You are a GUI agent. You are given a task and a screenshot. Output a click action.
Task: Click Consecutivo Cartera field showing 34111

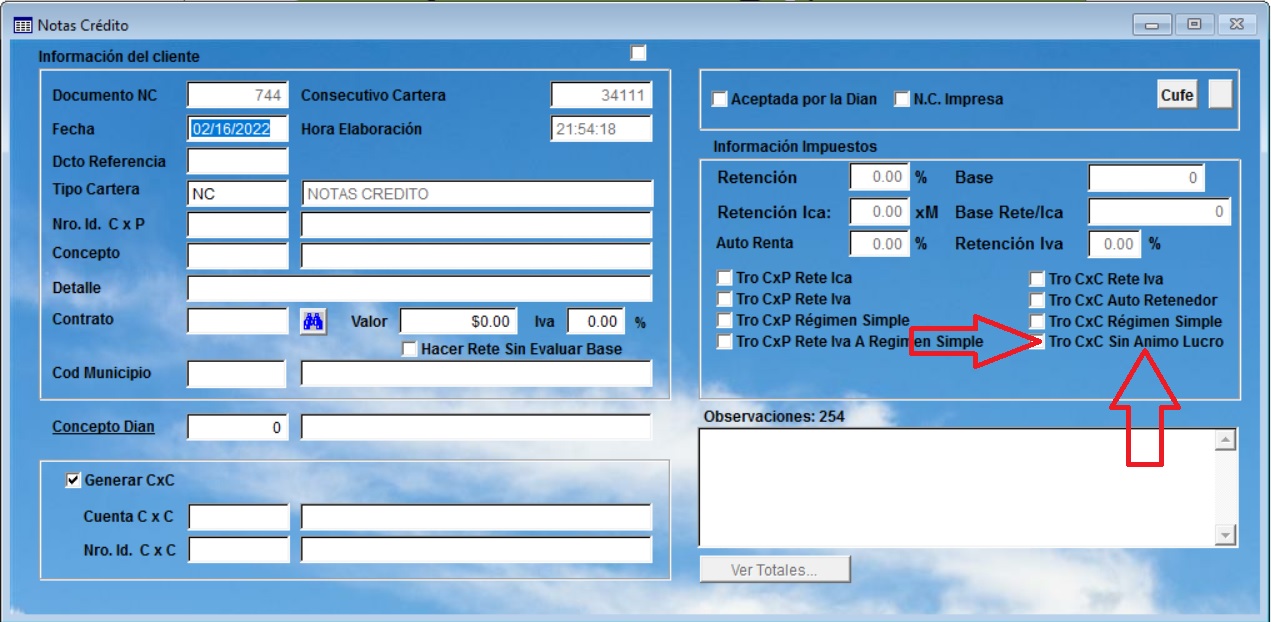pos(601,95)
